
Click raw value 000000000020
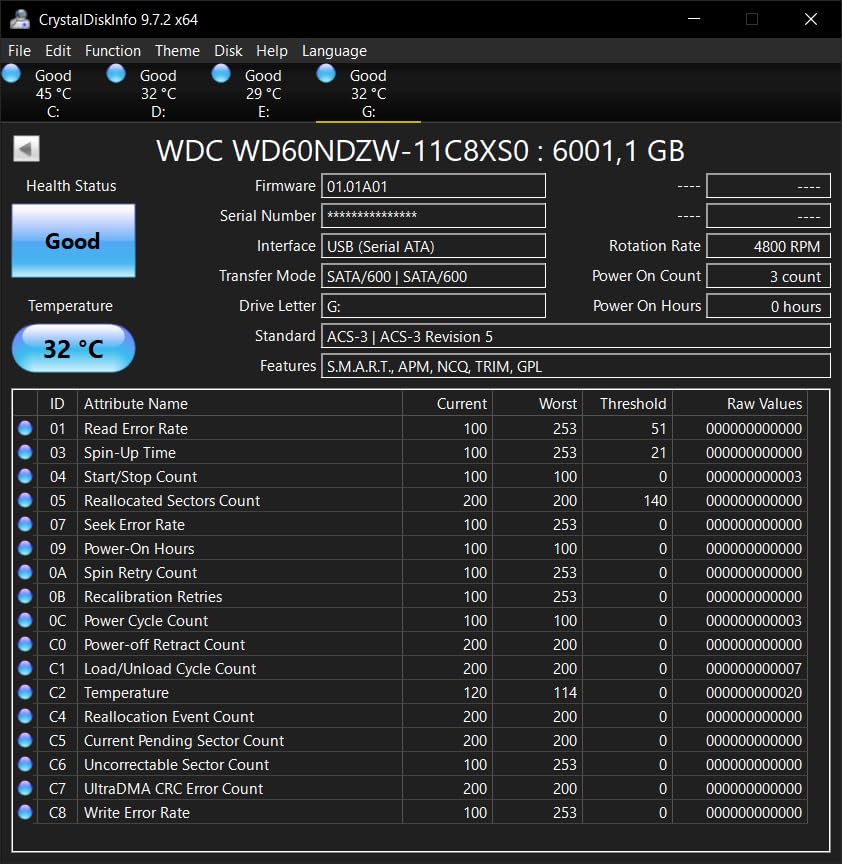coord(754,693)
